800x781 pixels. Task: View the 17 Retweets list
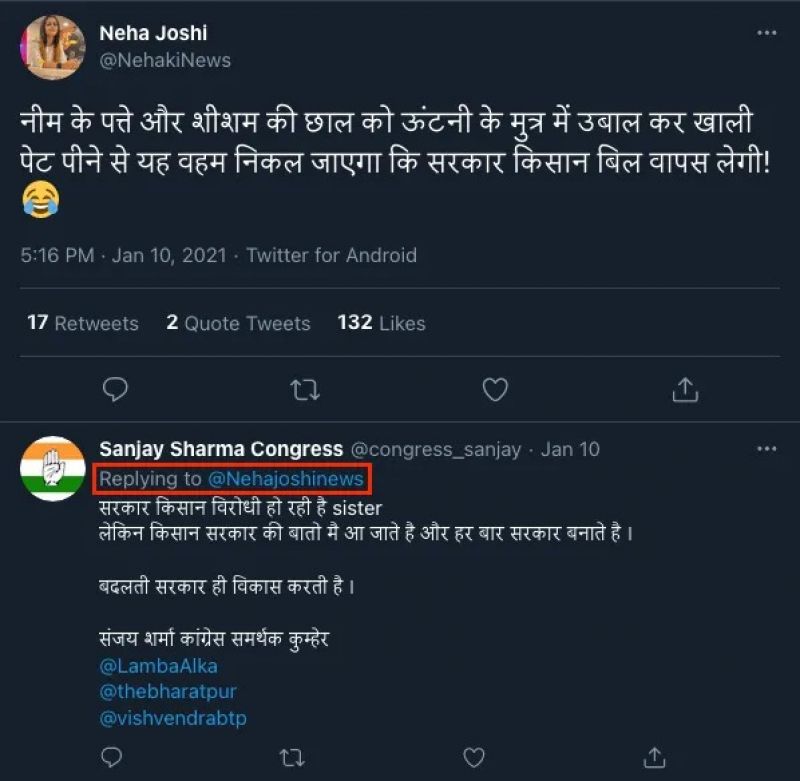[x=83, y=323]
